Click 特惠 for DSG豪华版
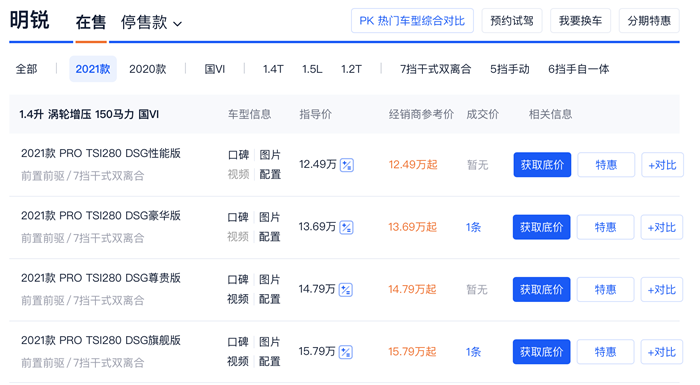700x385 pixels. click(605, 227)
